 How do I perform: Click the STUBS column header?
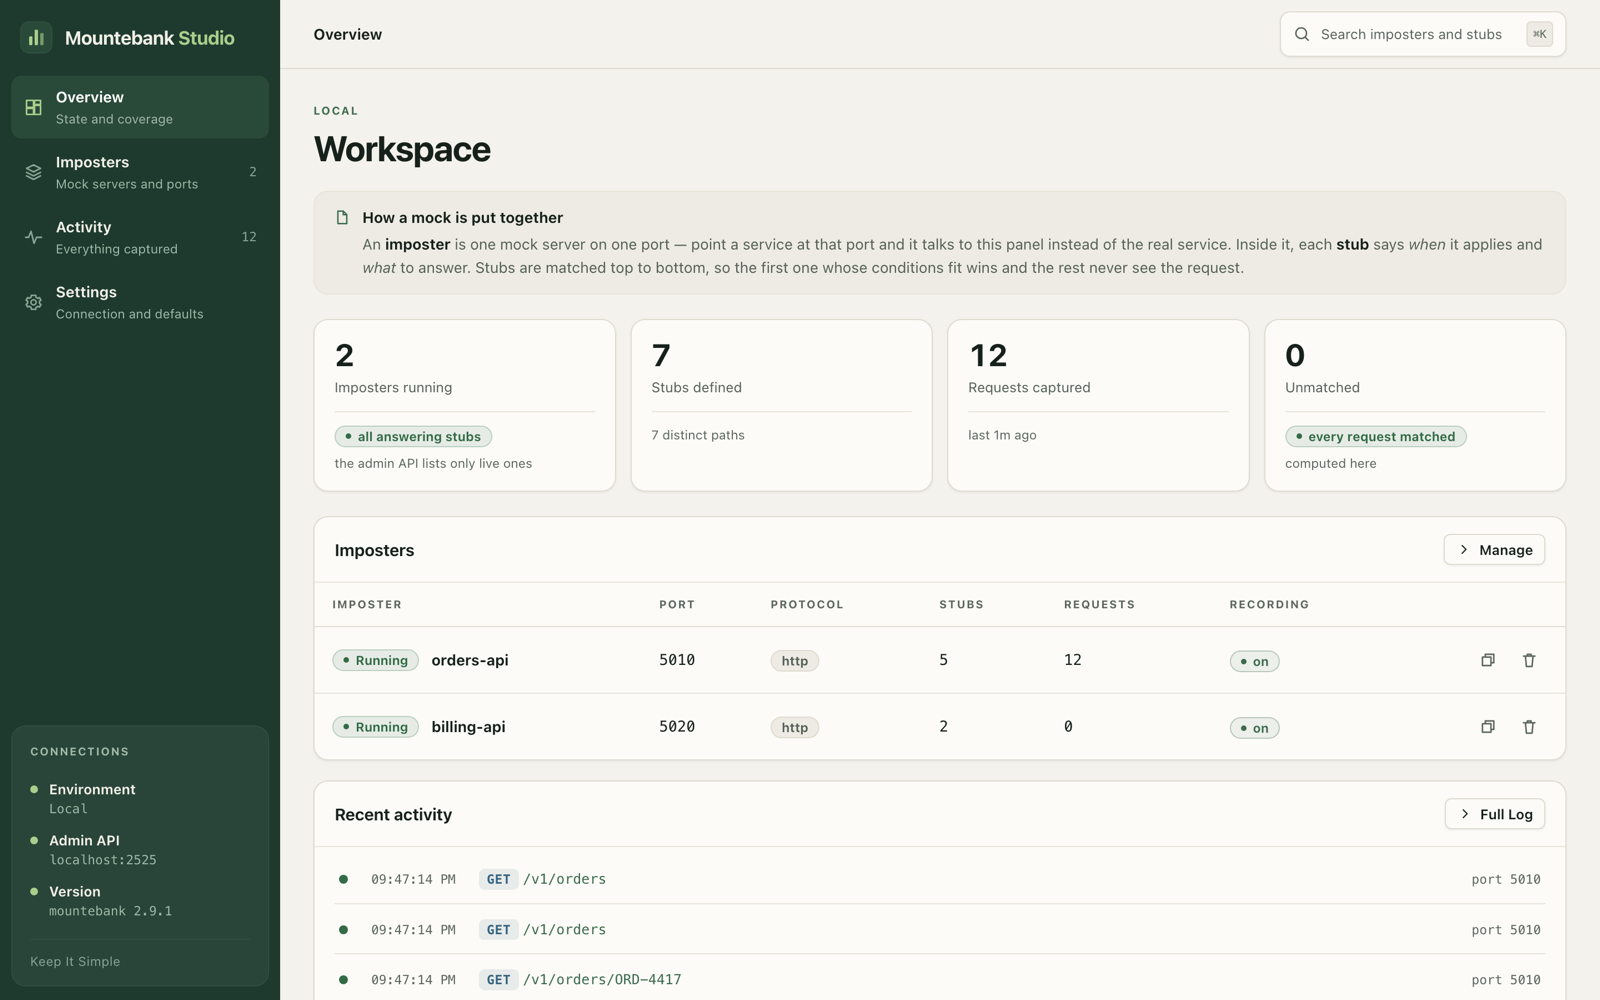(x=961, y=605)
